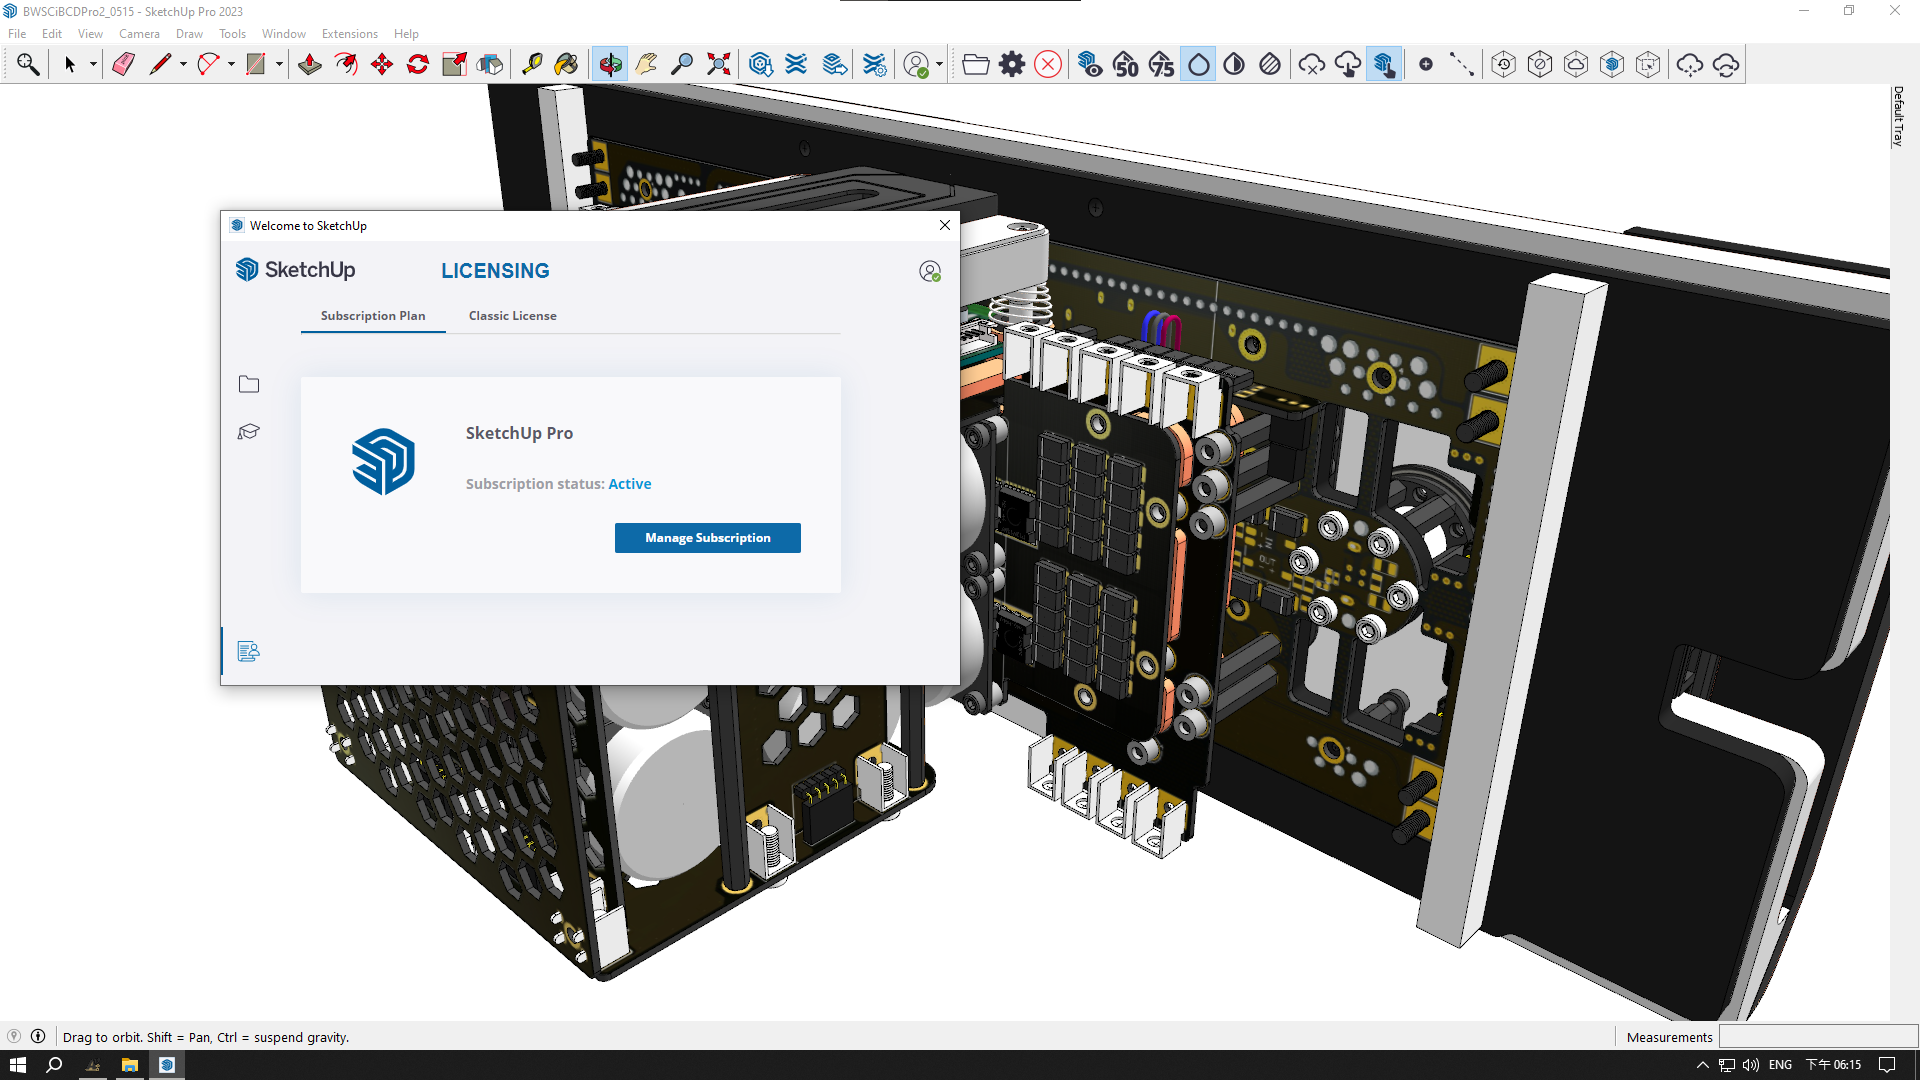Screen dimensions: 1920x1080
Task: Choose the Eraser tool
Action: 123,65
